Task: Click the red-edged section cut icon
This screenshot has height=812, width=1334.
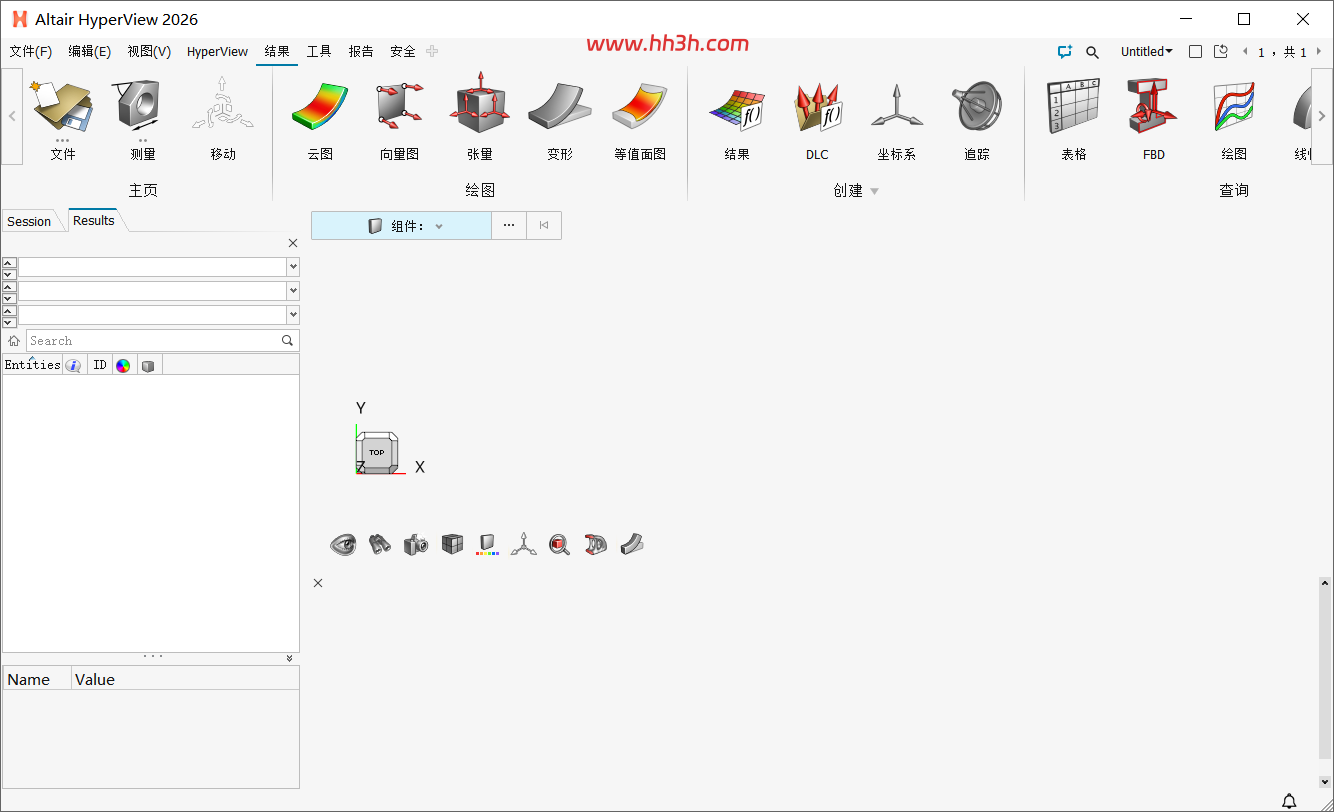Action: (596, 545)
